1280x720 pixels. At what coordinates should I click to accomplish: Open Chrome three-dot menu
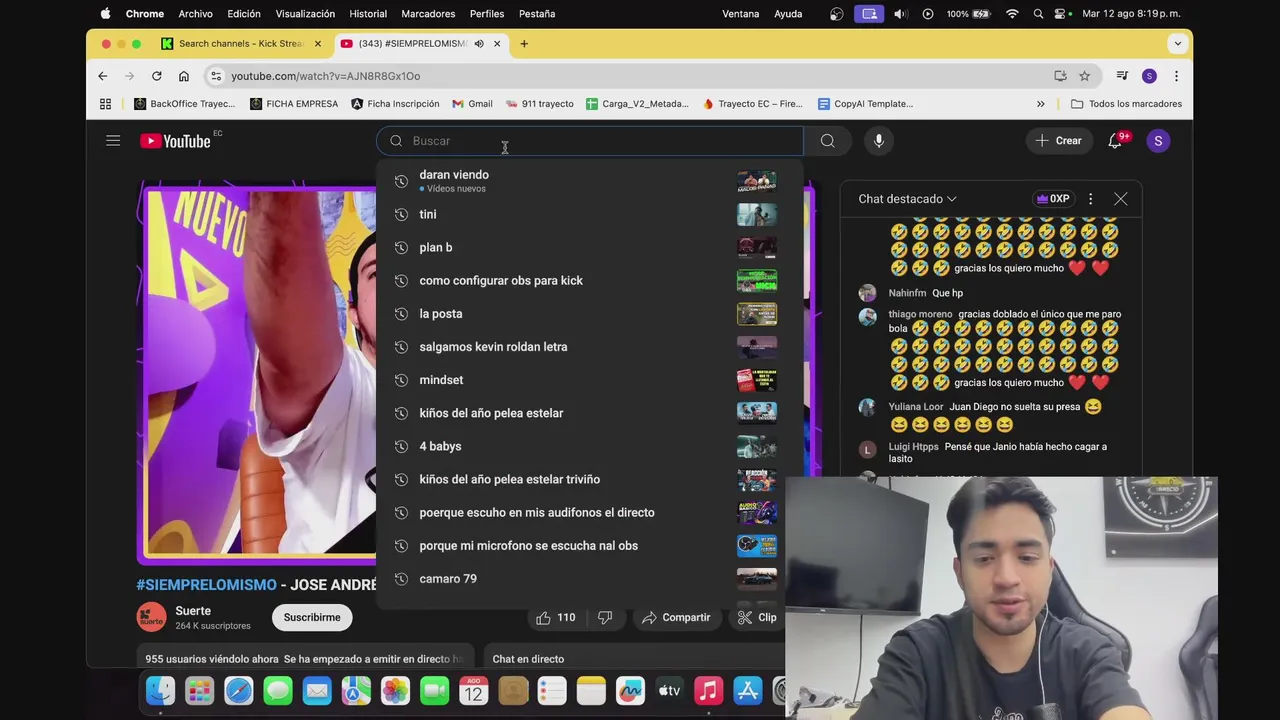click(x=1176, y=76)
